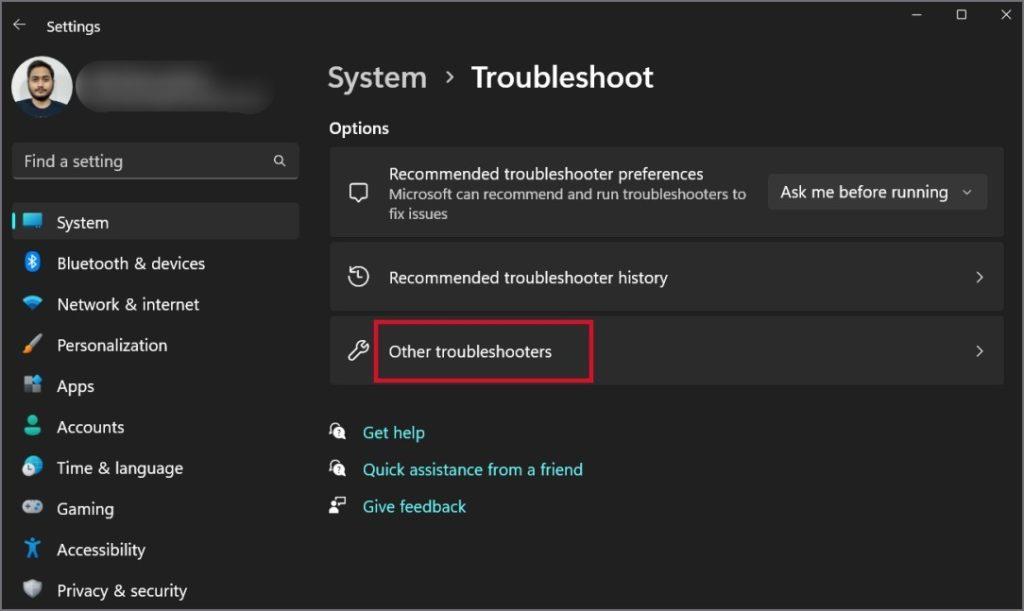
Task: Click the Troubleshoot page heading
Action: click(562, 78)
